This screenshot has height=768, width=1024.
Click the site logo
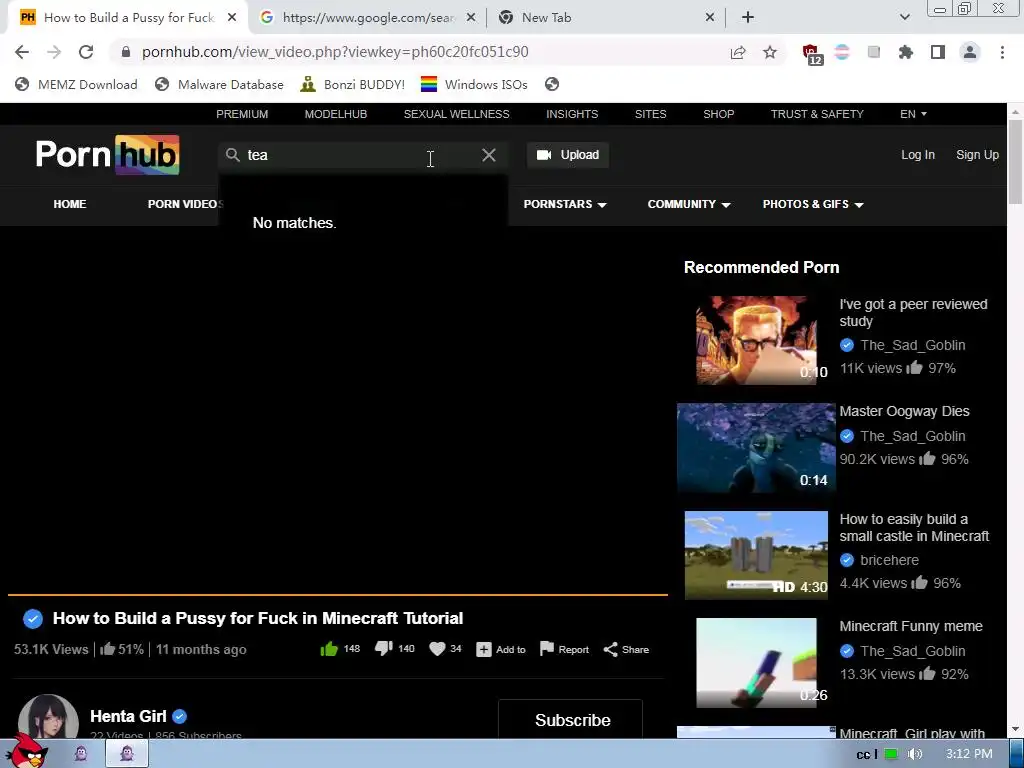coord(108,155)
